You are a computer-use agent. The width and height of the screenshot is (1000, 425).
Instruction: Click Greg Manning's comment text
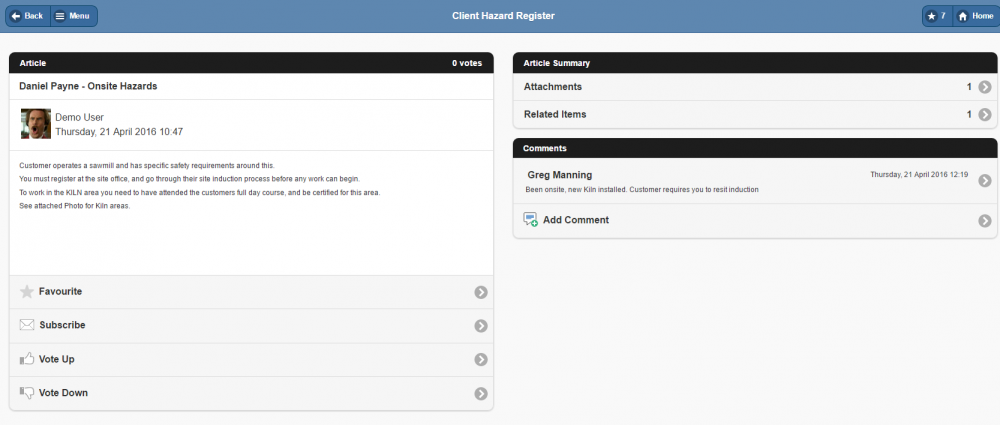[x=642, y=189]
